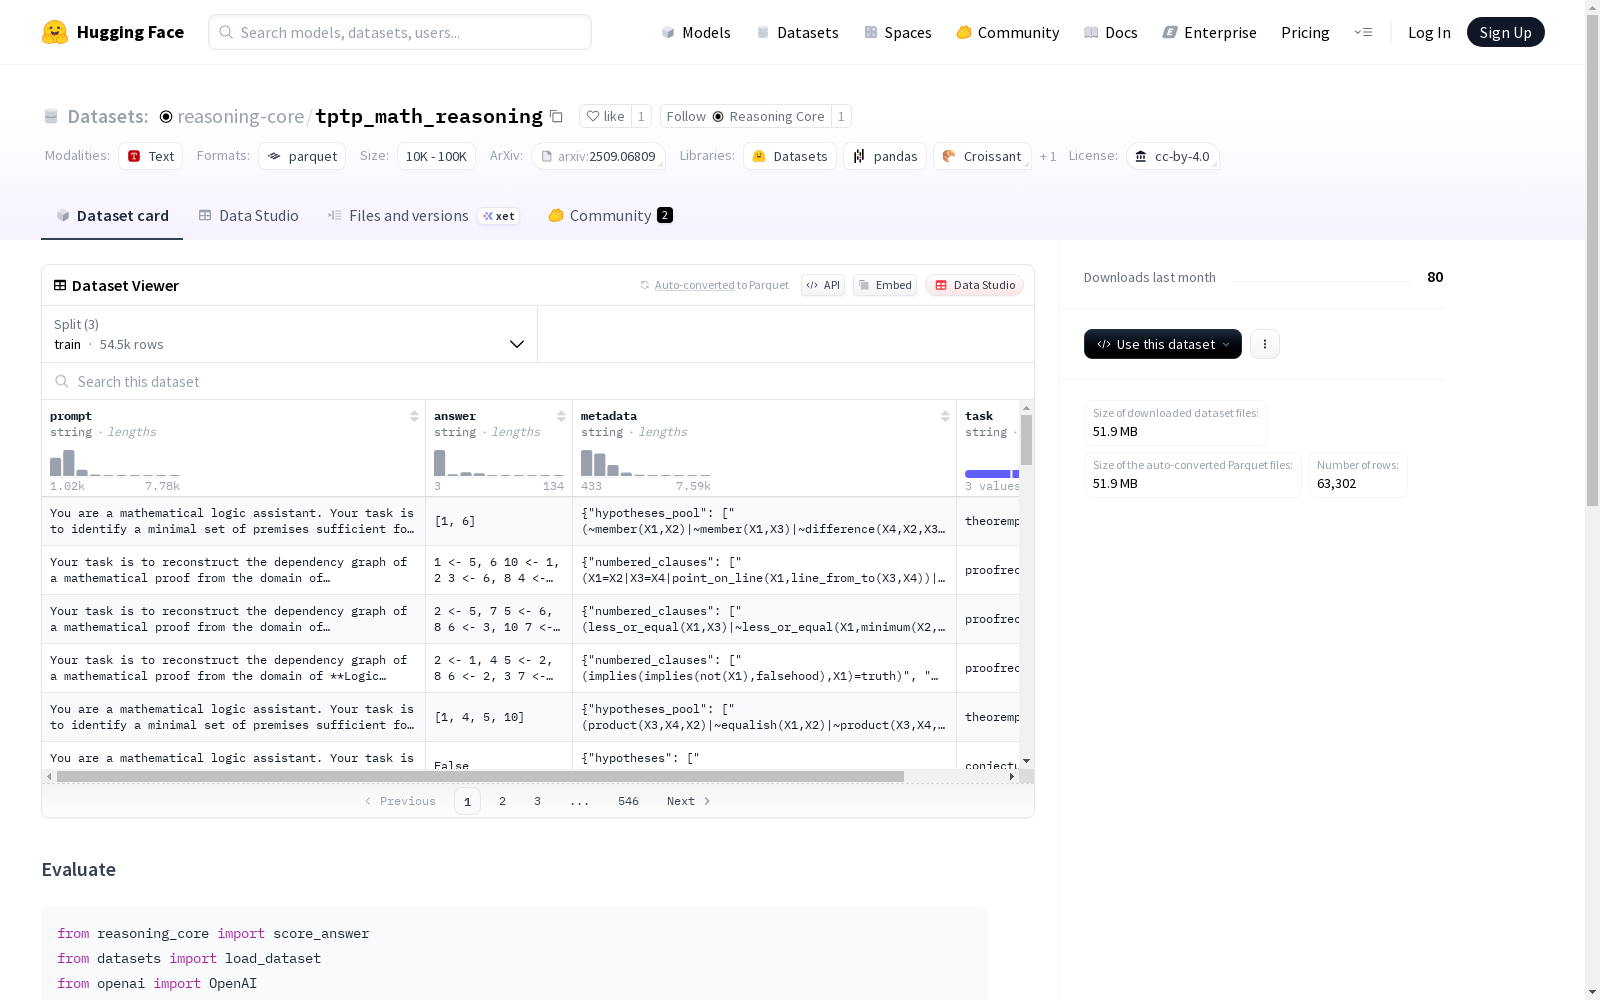Focus the models and datasets search box
This screenshot has height=1000, width=1600.
coord(400,32)
